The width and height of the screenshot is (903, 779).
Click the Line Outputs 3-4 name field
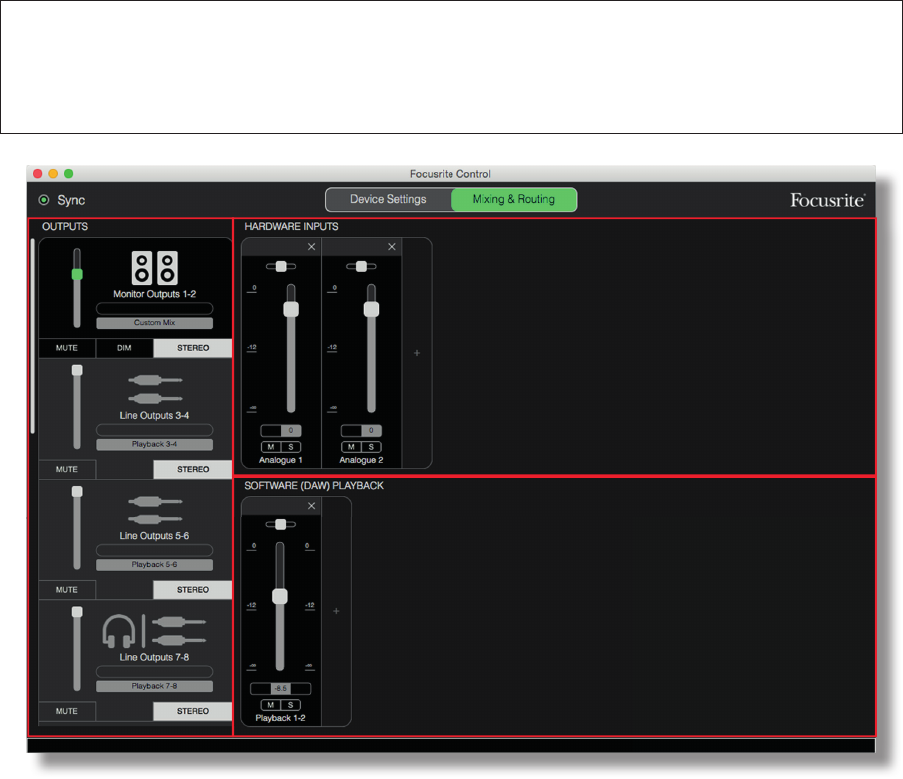point(154,430)
